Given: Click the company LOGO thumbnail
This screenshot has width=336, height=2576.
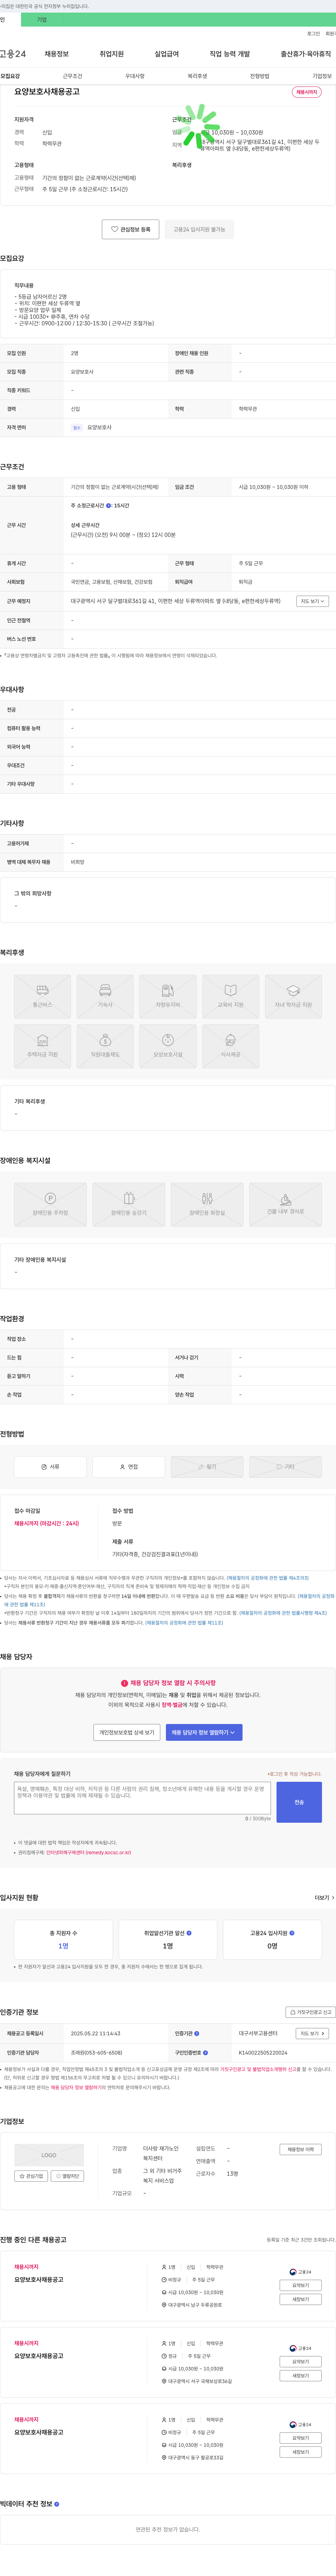Looking at the screenshot, I should tap(49, 2155).
